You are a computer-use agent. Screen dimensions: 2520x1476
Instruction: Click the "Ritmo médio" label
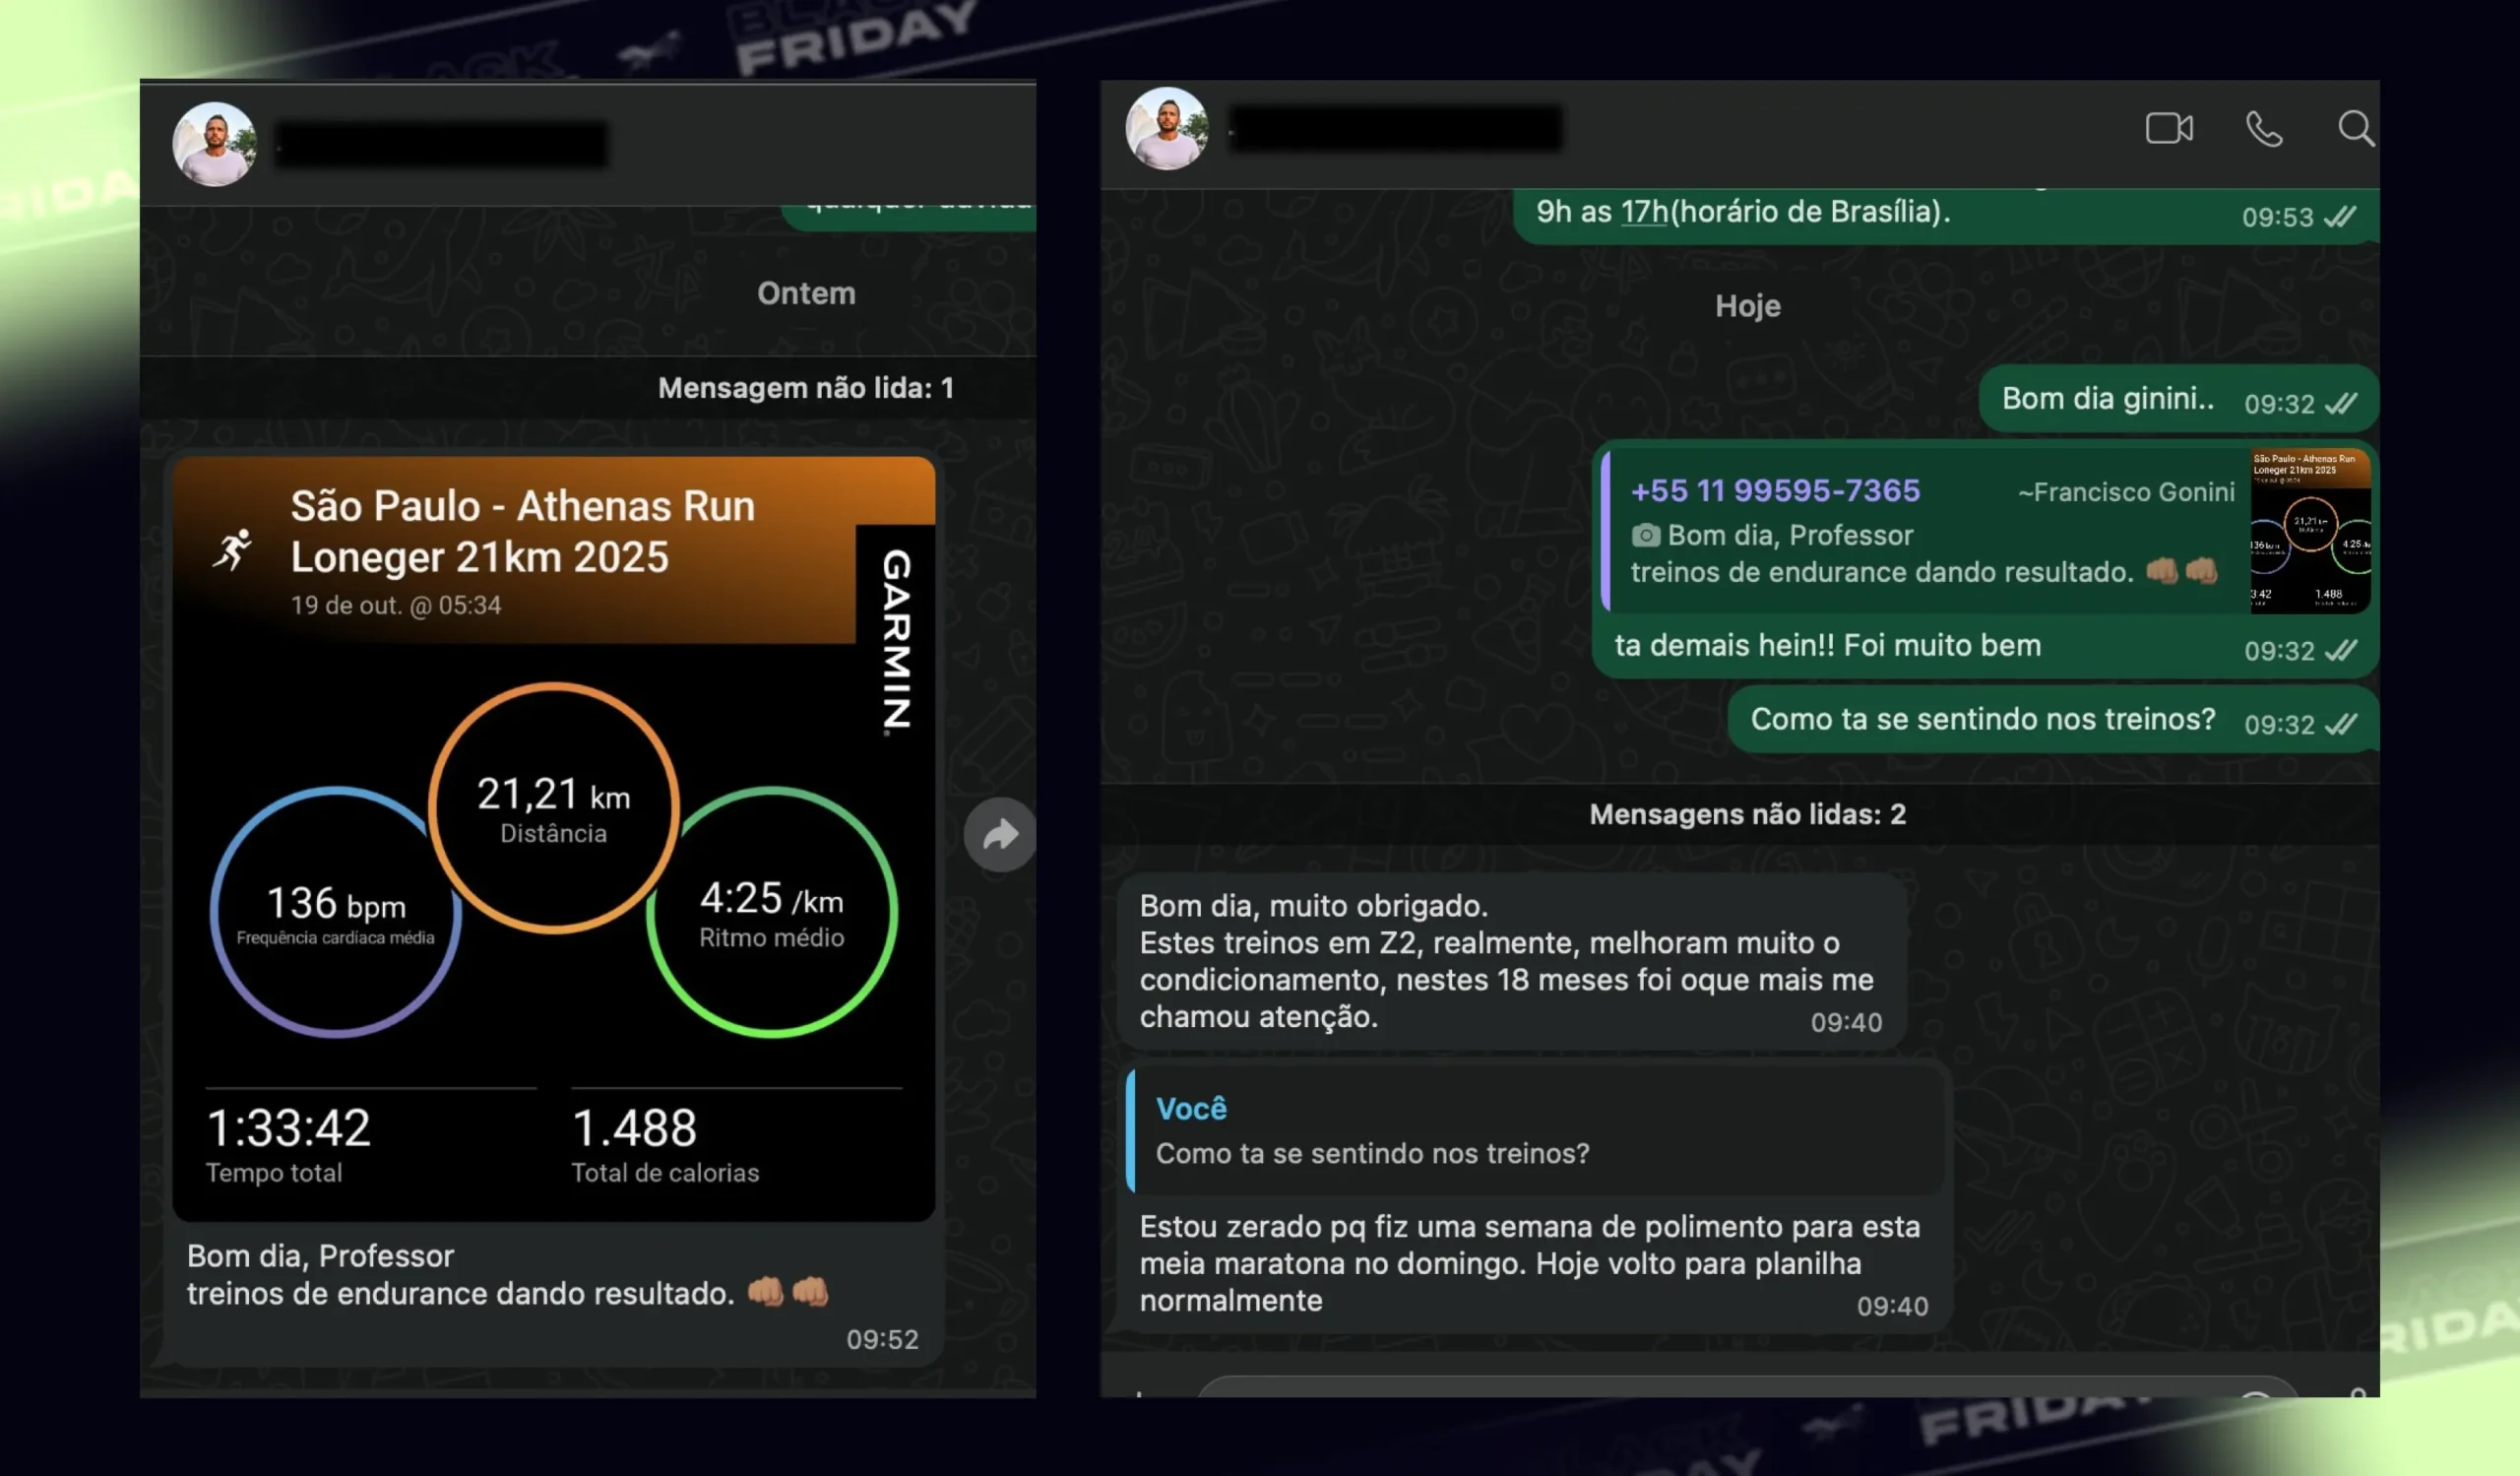pos(771,938)
